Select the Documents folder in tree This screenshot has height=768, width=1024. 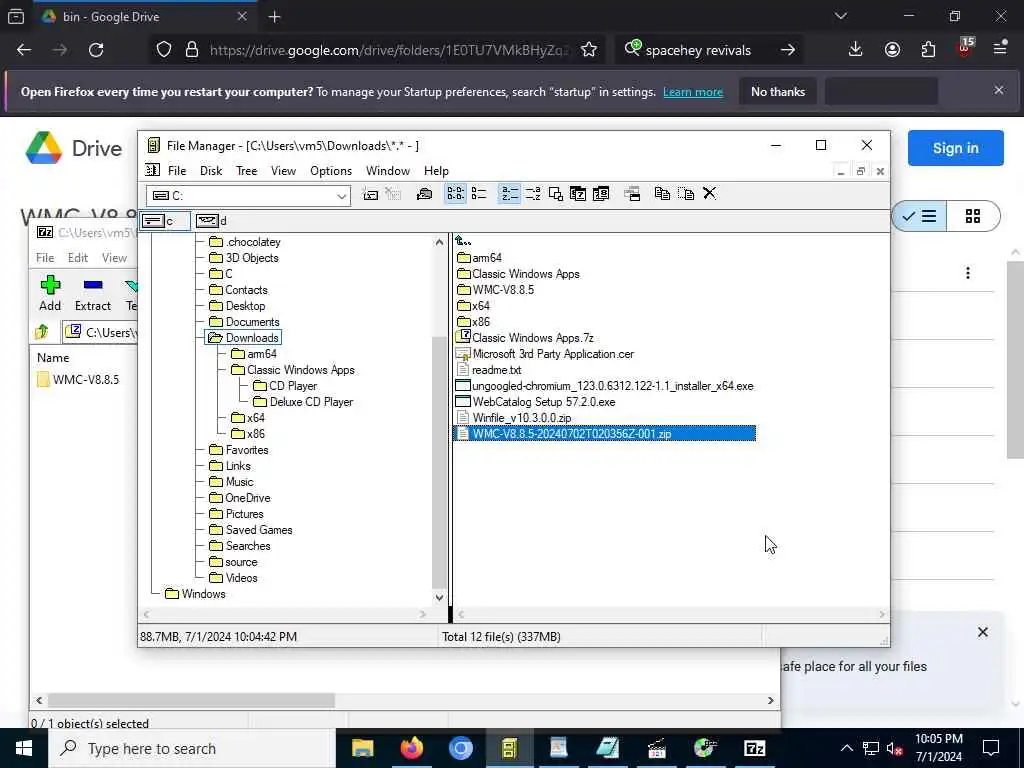(x=244, y=322)
